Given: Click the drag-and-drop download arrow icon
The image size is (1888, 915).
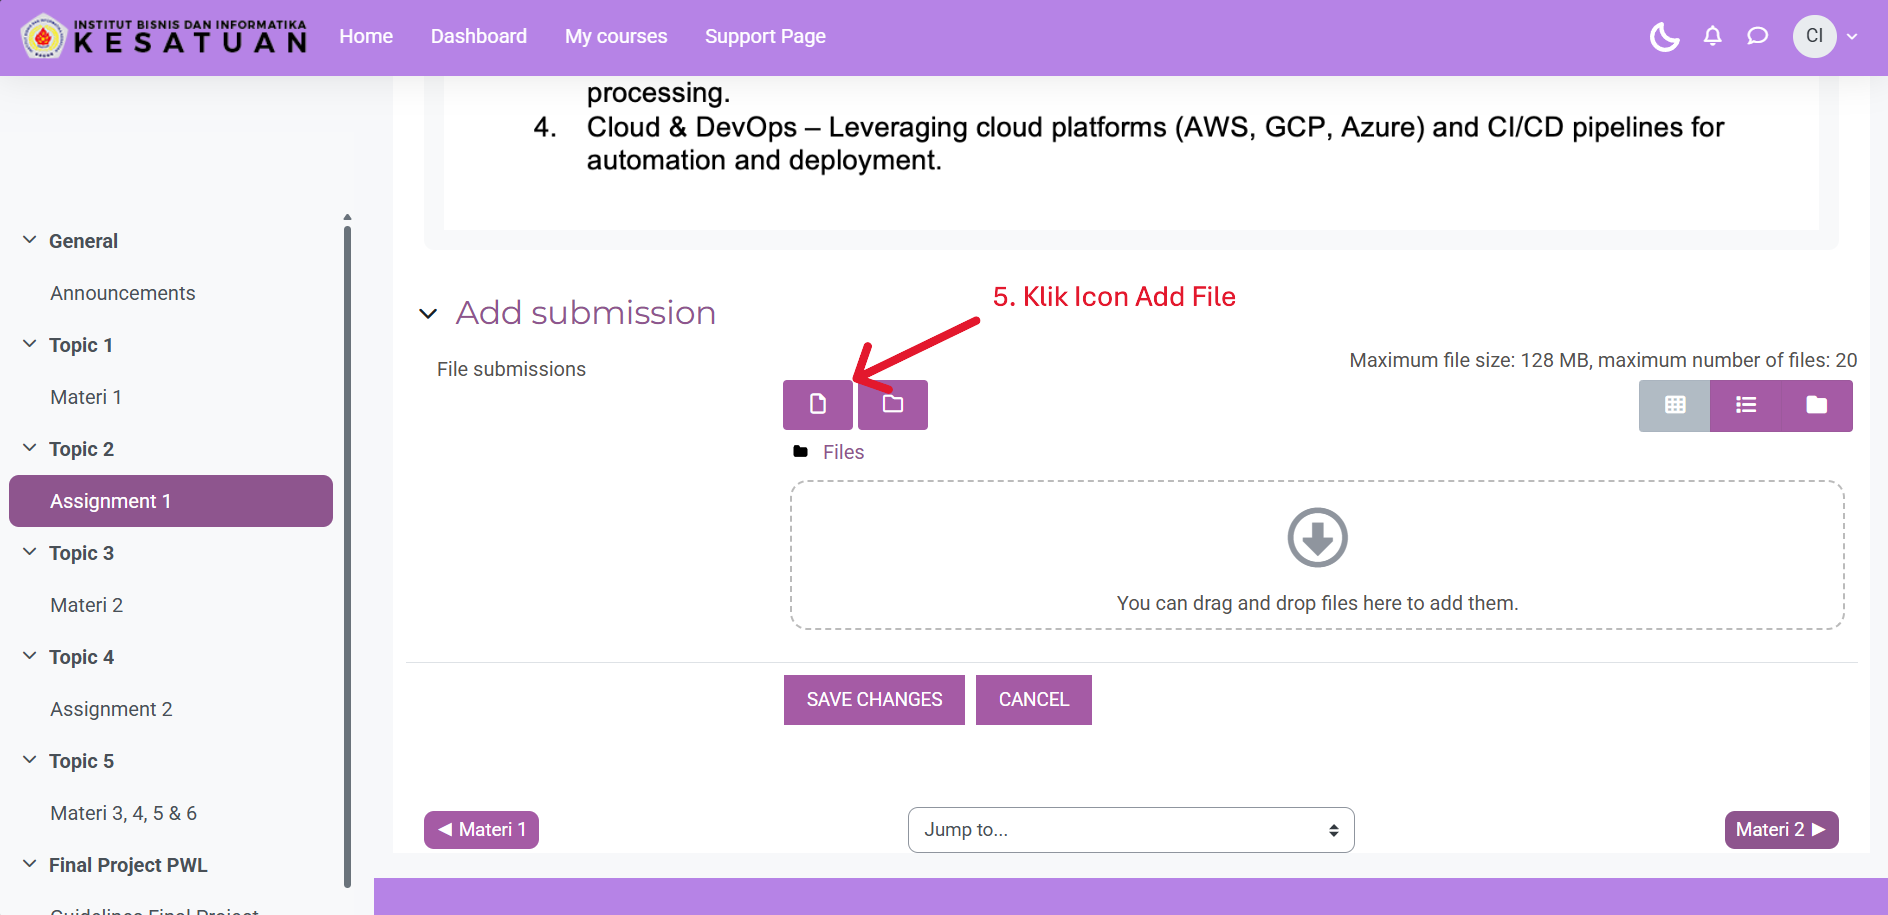Looking at the screenshot, I should 1317,538.
